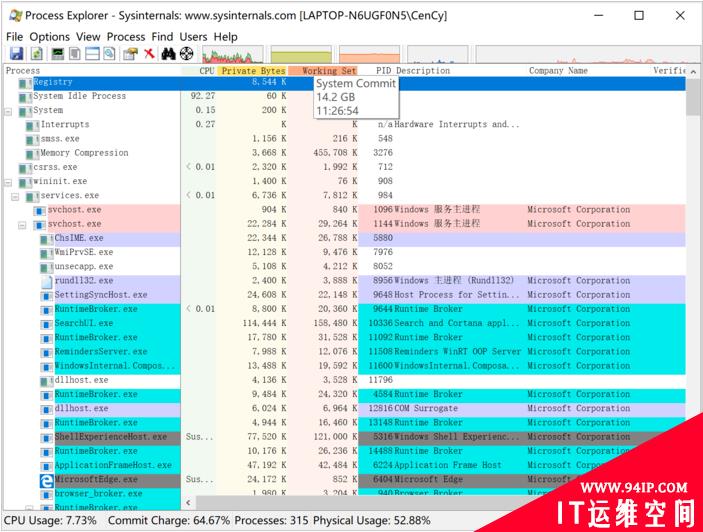Click the binoculars Find Handle icon
The width and height of the screenshot is (703, 532).
point(169,54)
